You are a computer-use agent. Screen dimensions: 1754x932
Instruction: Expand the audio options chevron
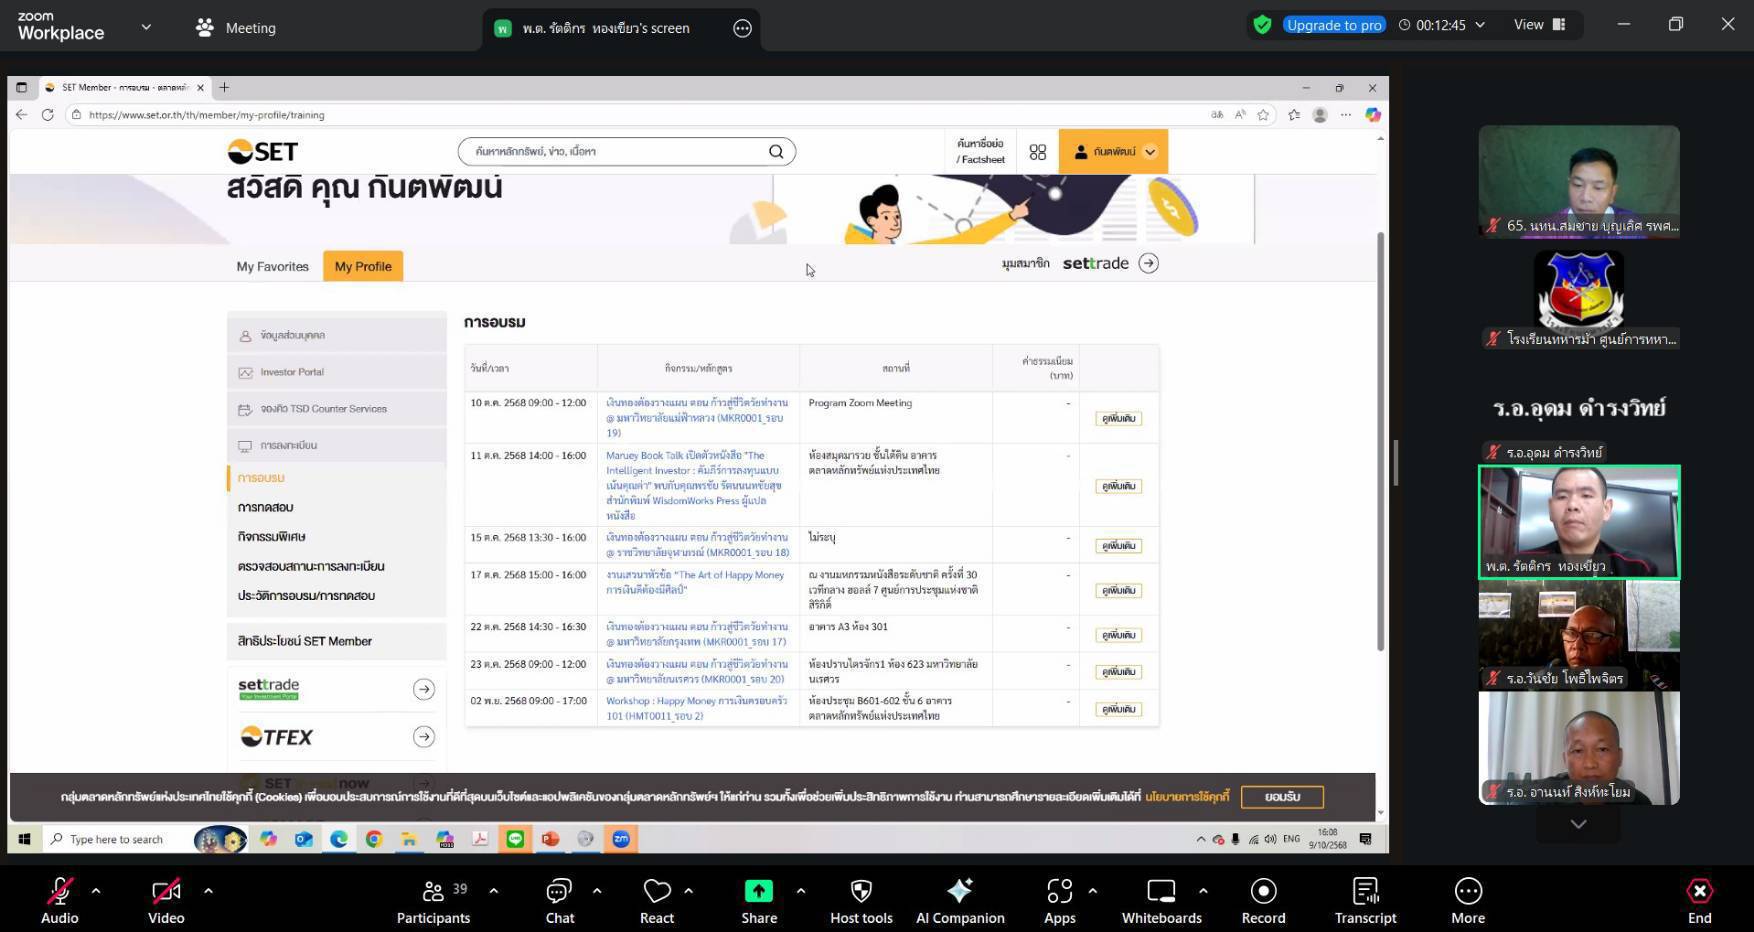click(96, 890)
